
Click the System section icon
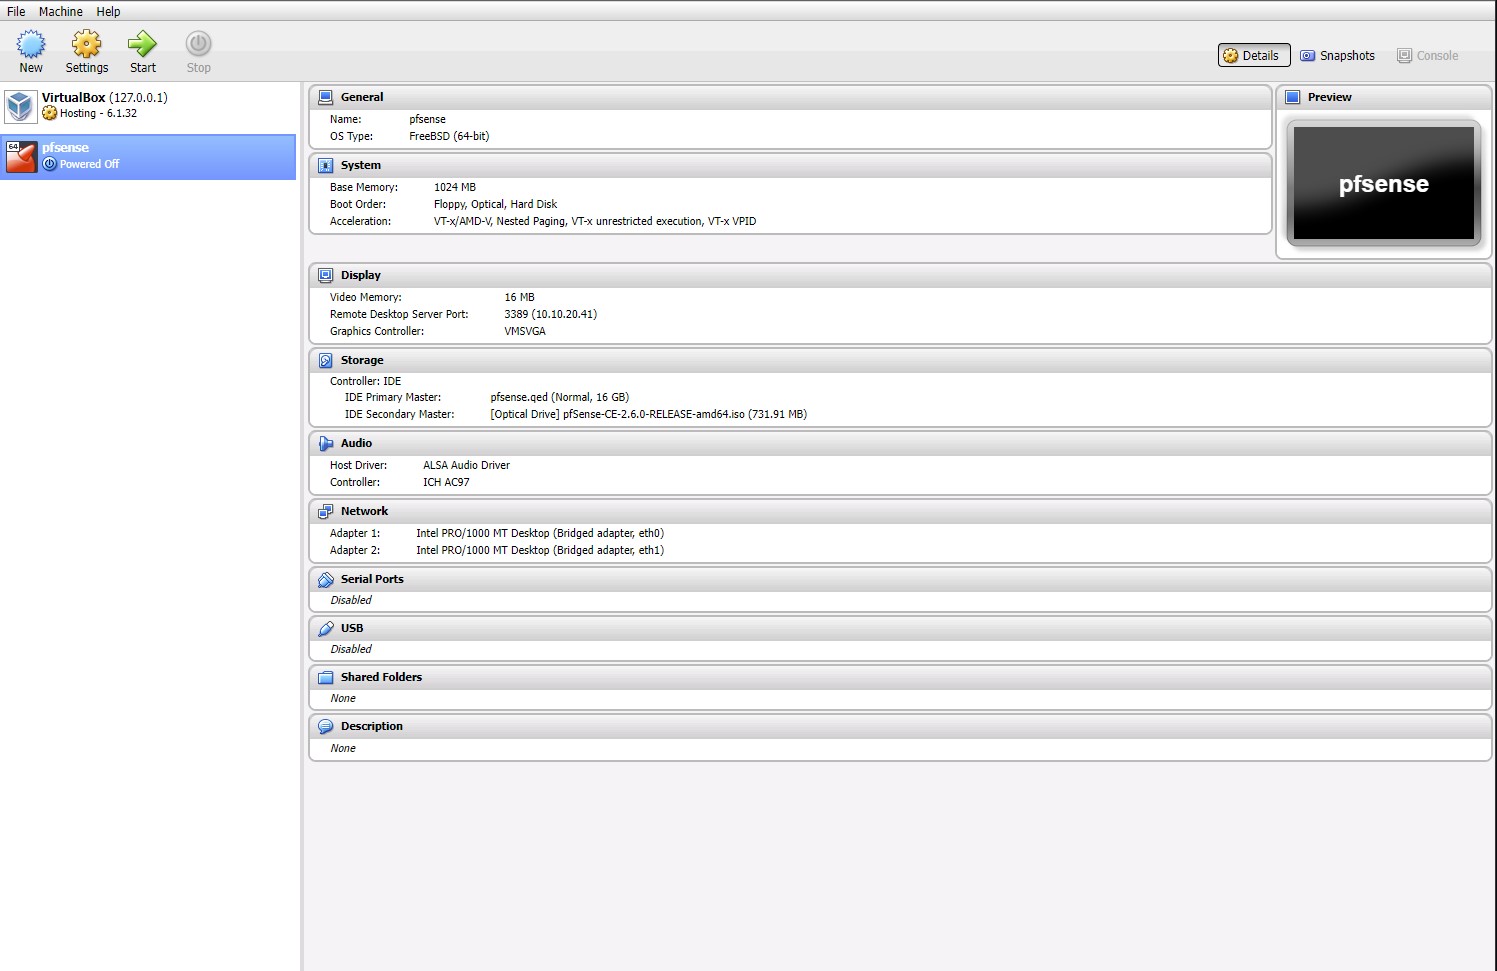click(325, 164)
